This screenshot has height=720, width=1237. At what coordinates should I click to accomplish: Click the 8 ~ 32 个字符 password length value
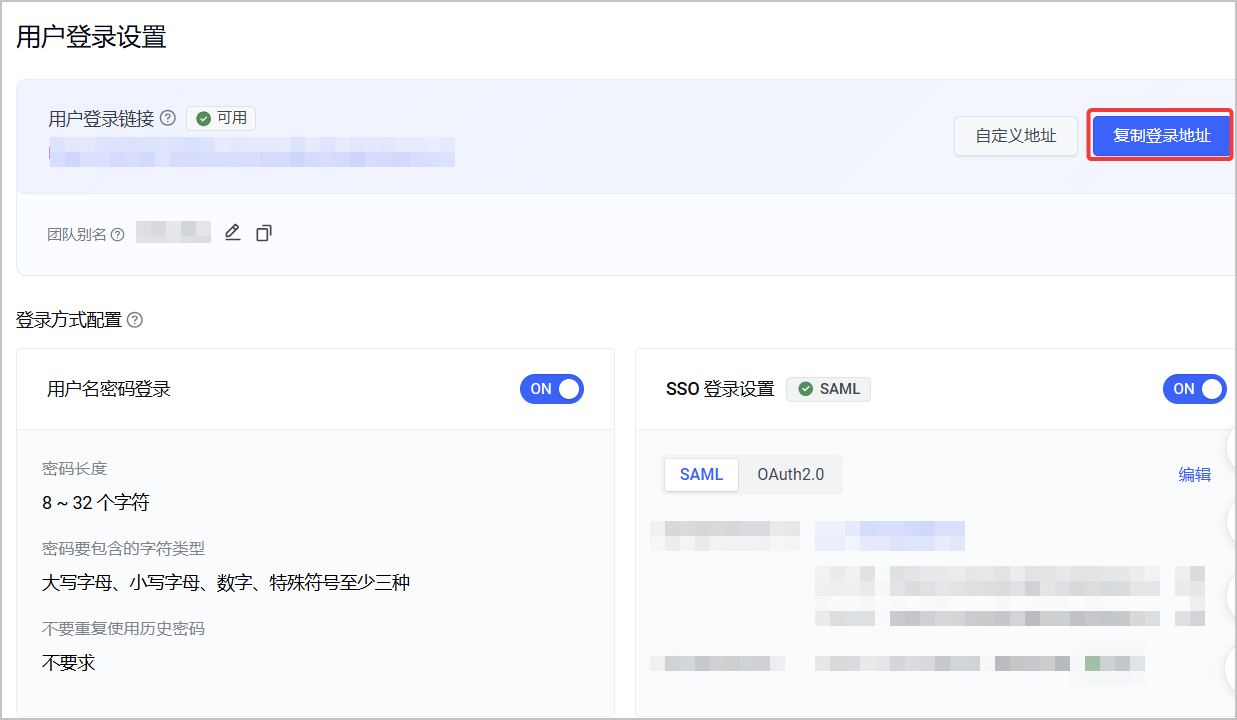pos(96,503)
